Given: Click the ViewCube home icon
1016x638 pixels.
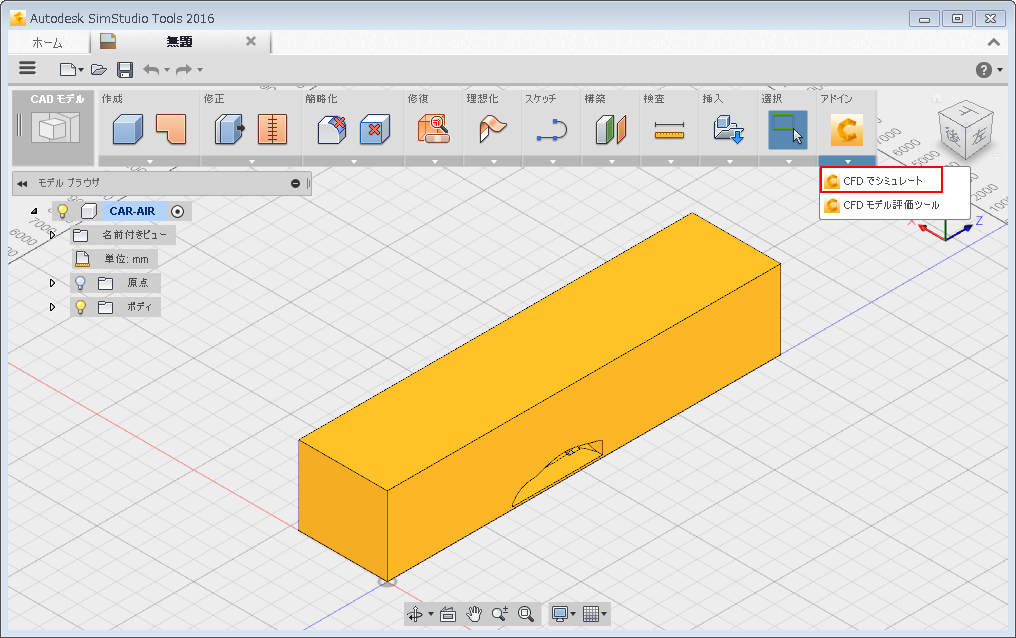Looking at the screenshot, I should (x=936, y=98).
